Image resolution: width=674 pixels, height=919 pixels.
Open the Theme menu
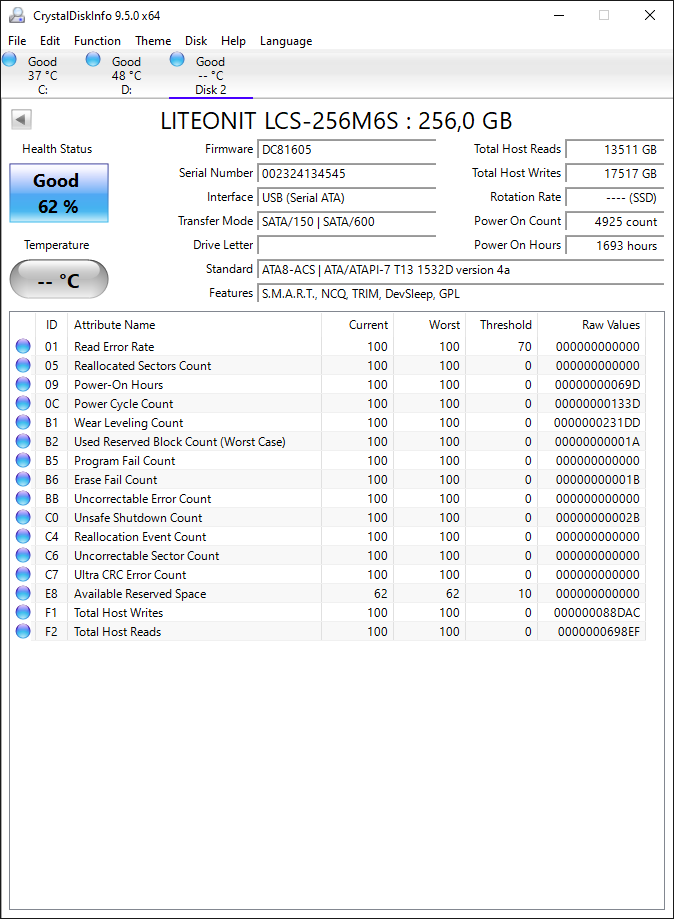pos(153,40)
